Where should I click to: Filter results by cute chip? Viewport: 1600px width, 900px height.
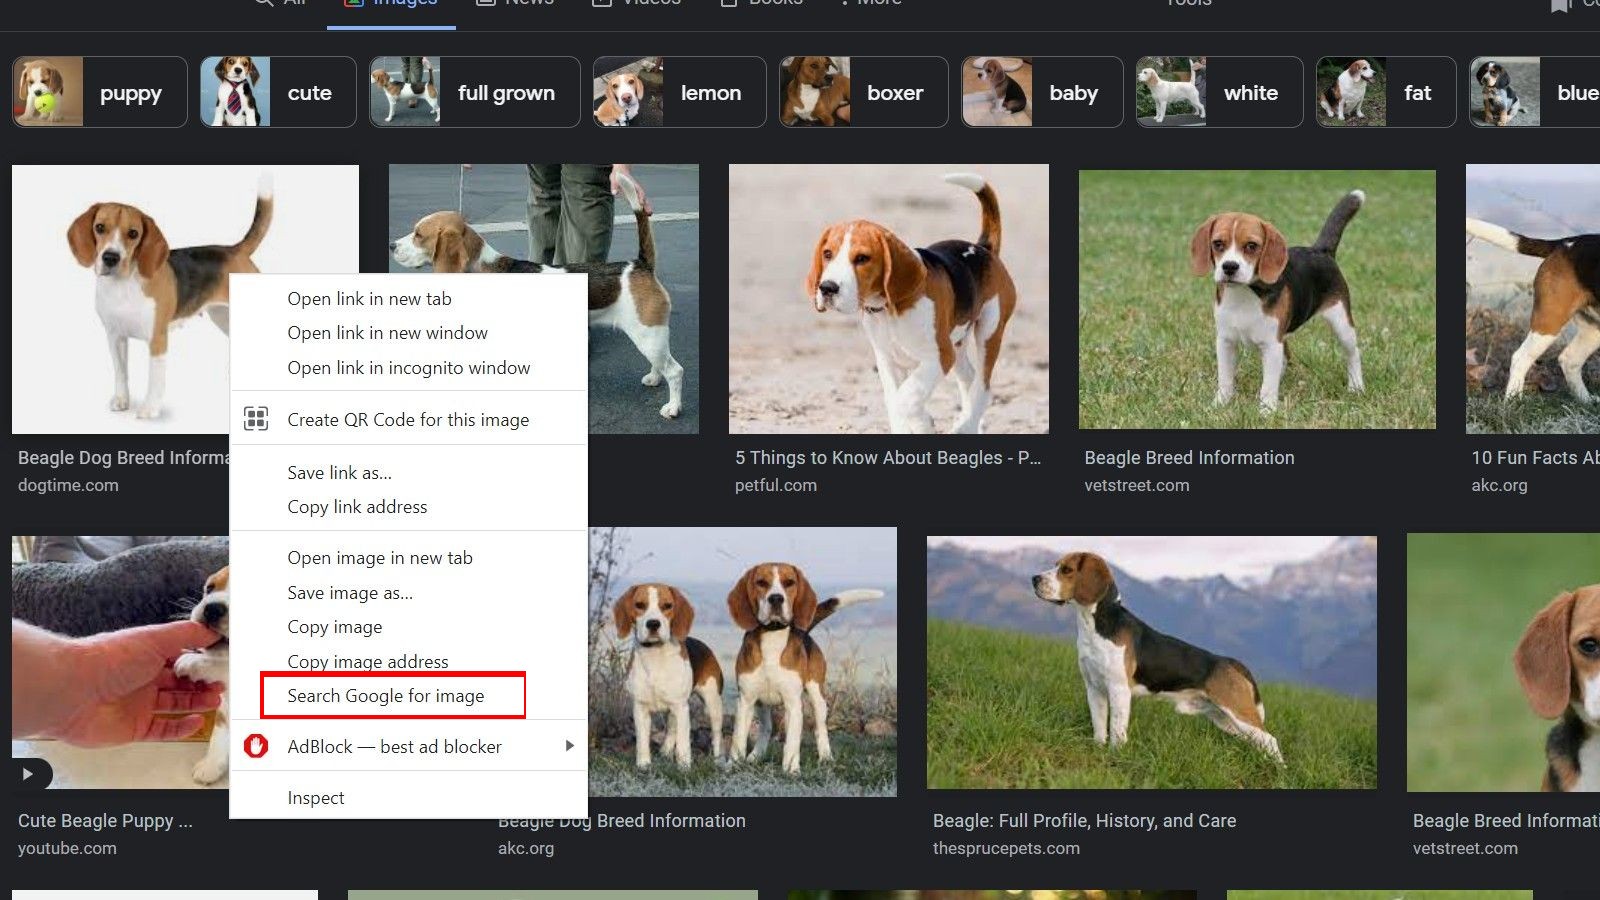[278, 92]
